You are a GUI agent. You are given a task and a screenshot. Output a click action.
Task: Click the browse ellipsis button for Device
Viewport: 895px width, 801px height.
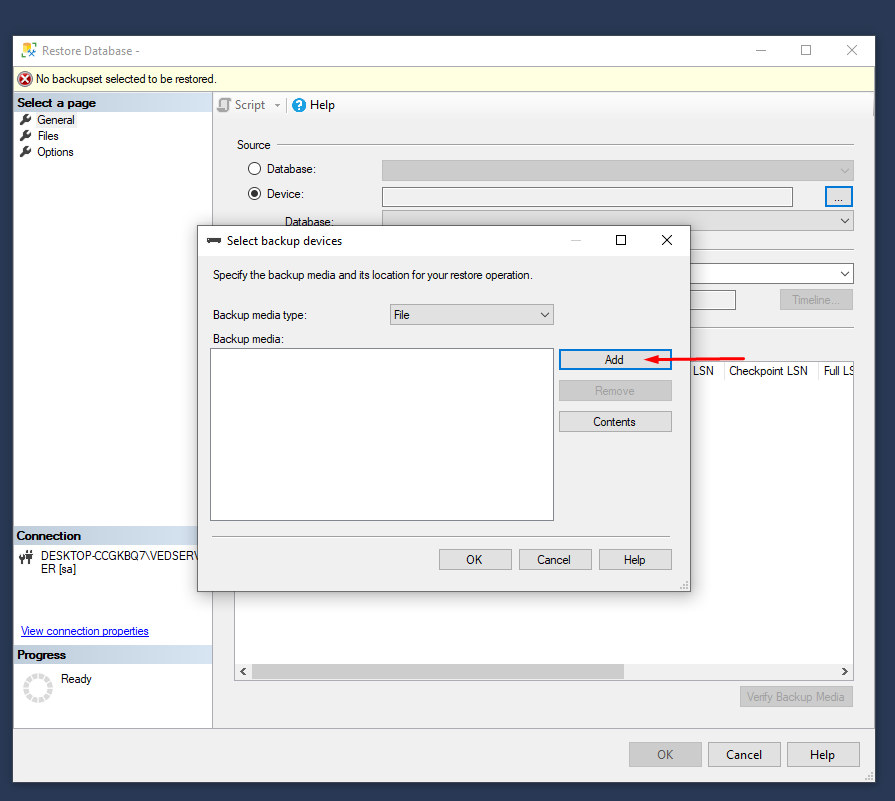(838, 197)
